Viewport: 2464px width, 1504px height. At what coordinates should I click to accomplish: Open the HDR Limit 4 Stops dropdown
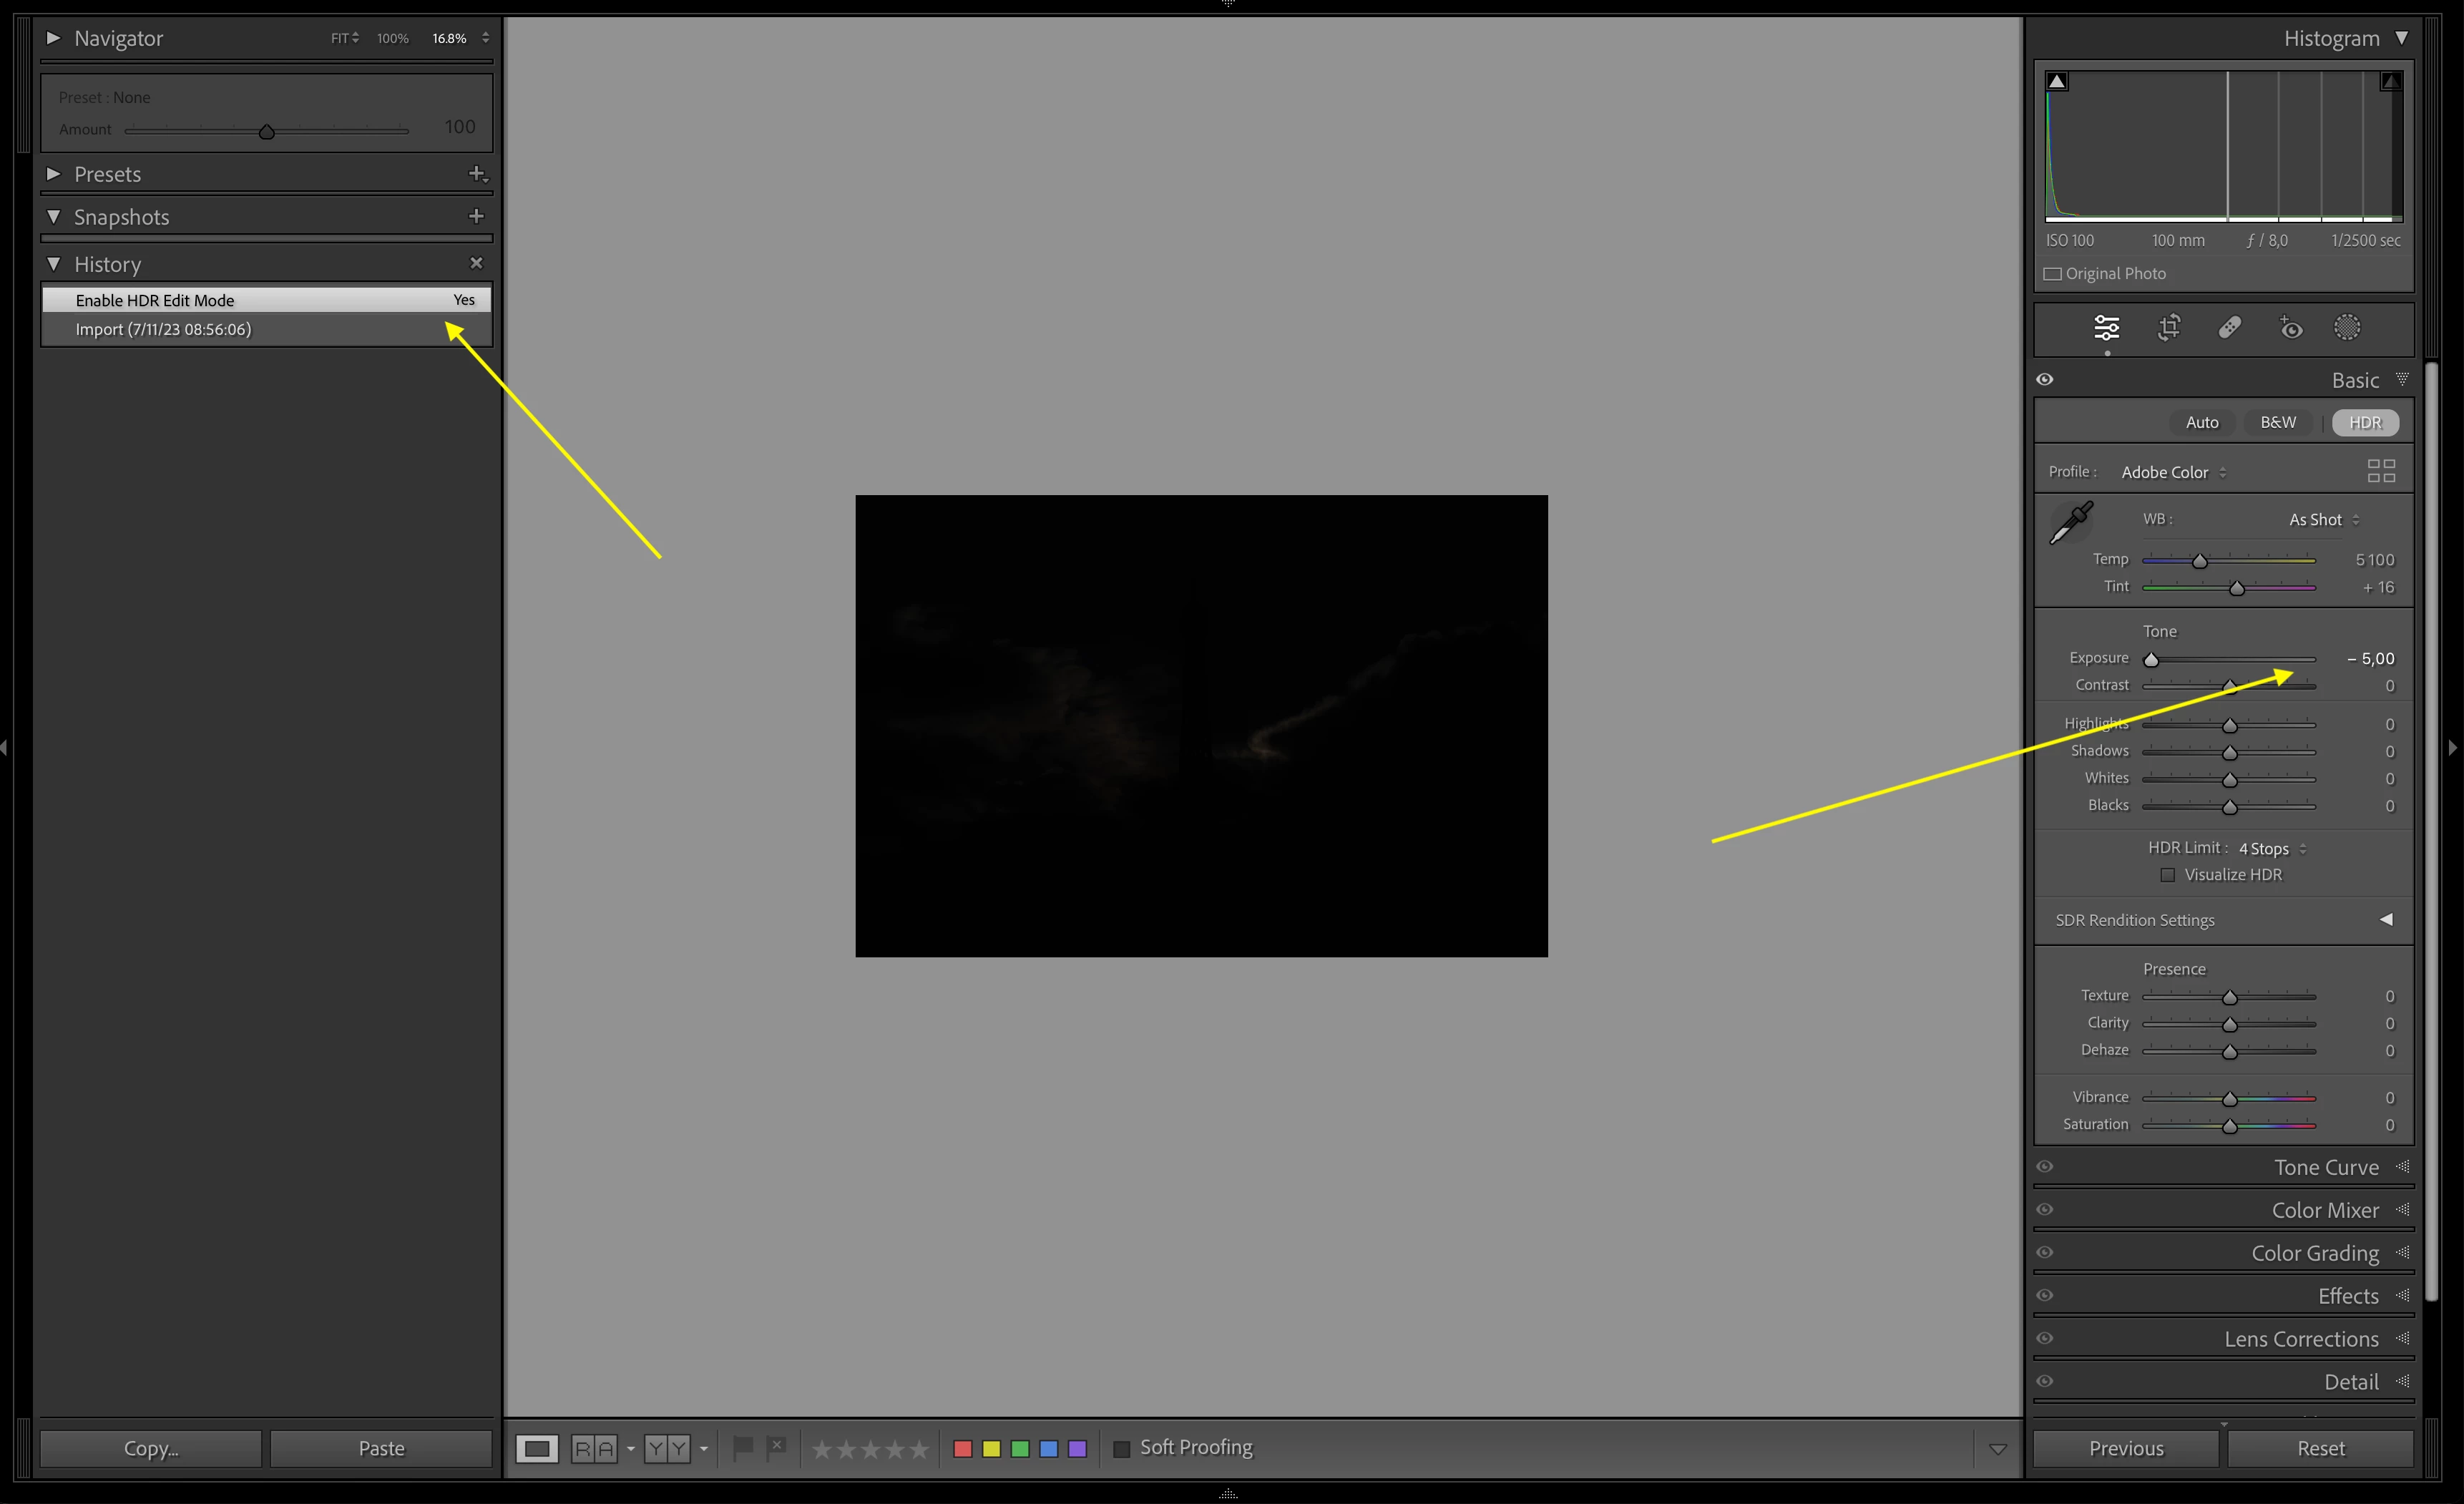(x=2271, y=848)
